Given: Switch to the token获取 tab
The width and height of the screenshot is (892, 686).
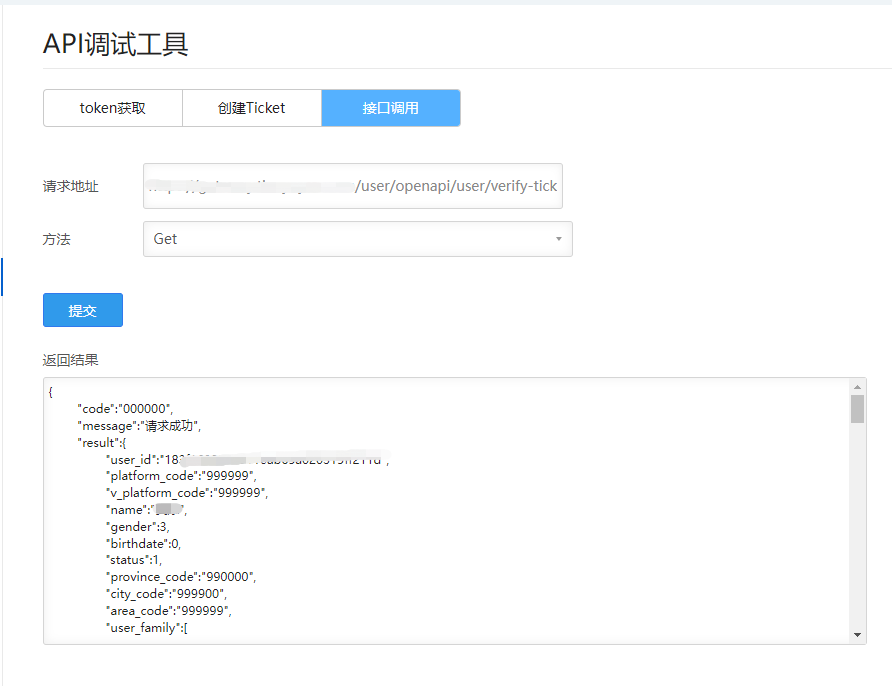Looking at the screenshot, I should click(x=113, y=108).
